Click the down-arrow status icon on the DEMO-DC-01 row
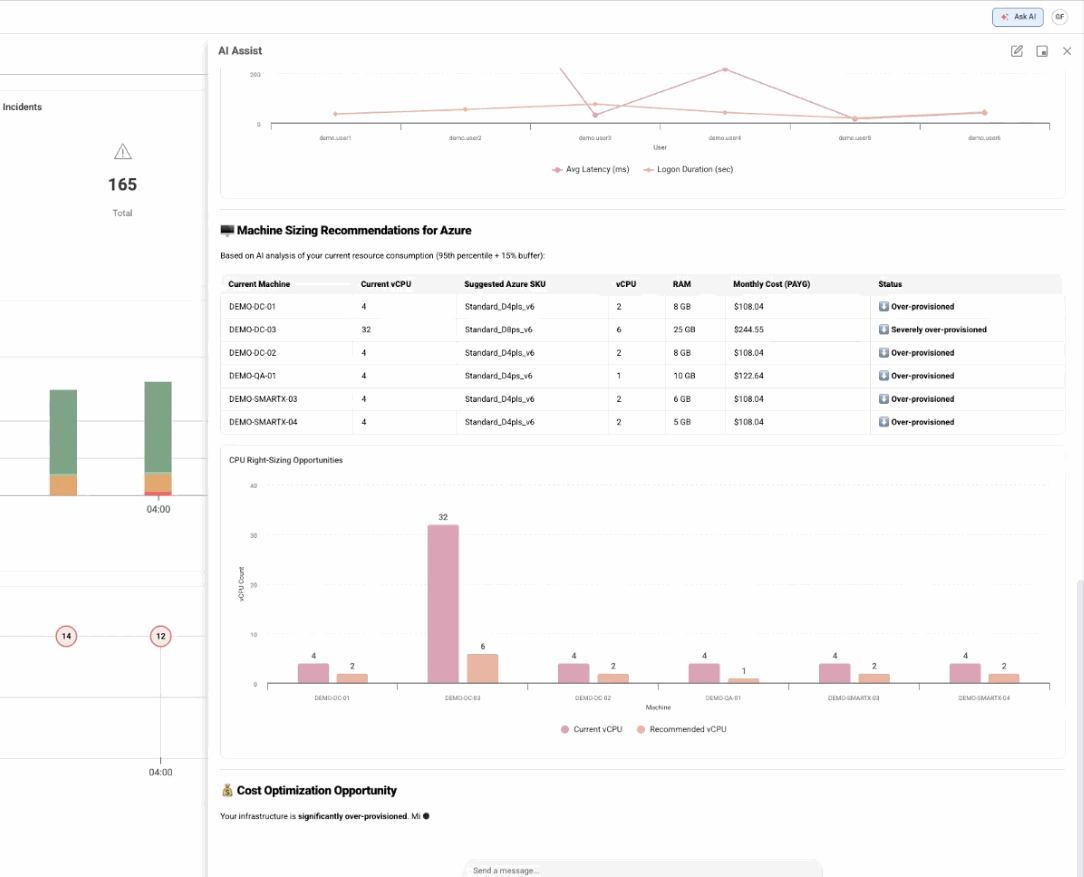The height and width of the screenshot is (877, 1084). point(884,306)
